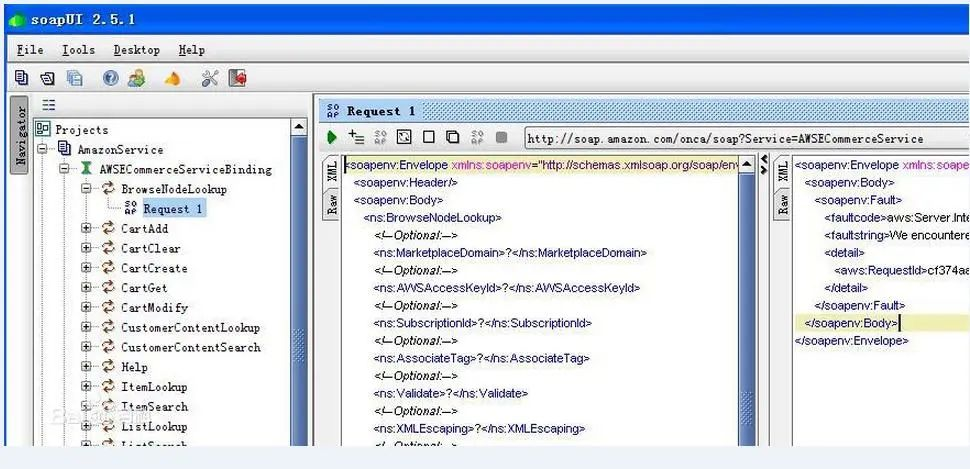Click the CartAdd operation arrows icon
Image resolution: width=970 pixels, height=469 pixels.
pos(108,228)
